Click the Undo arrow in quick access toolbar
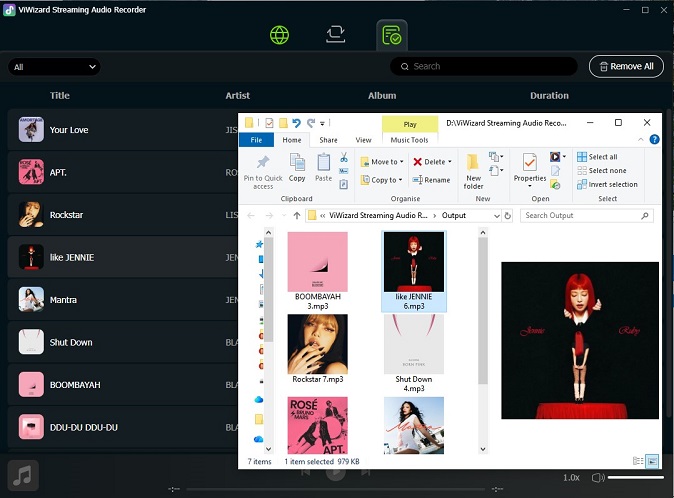 (296, 123)
